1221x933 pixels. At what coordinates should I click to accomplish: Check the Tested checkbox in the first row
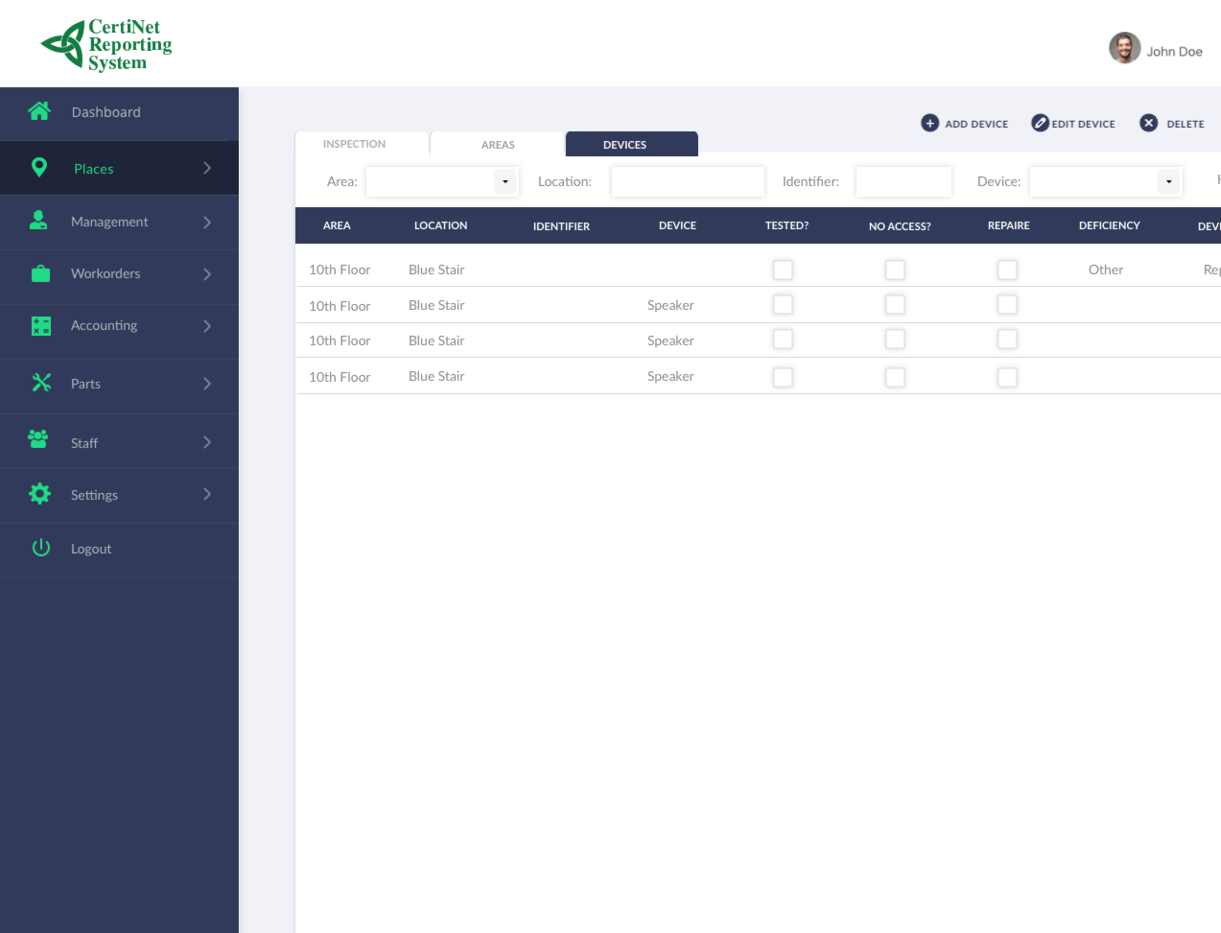(783, 269)
